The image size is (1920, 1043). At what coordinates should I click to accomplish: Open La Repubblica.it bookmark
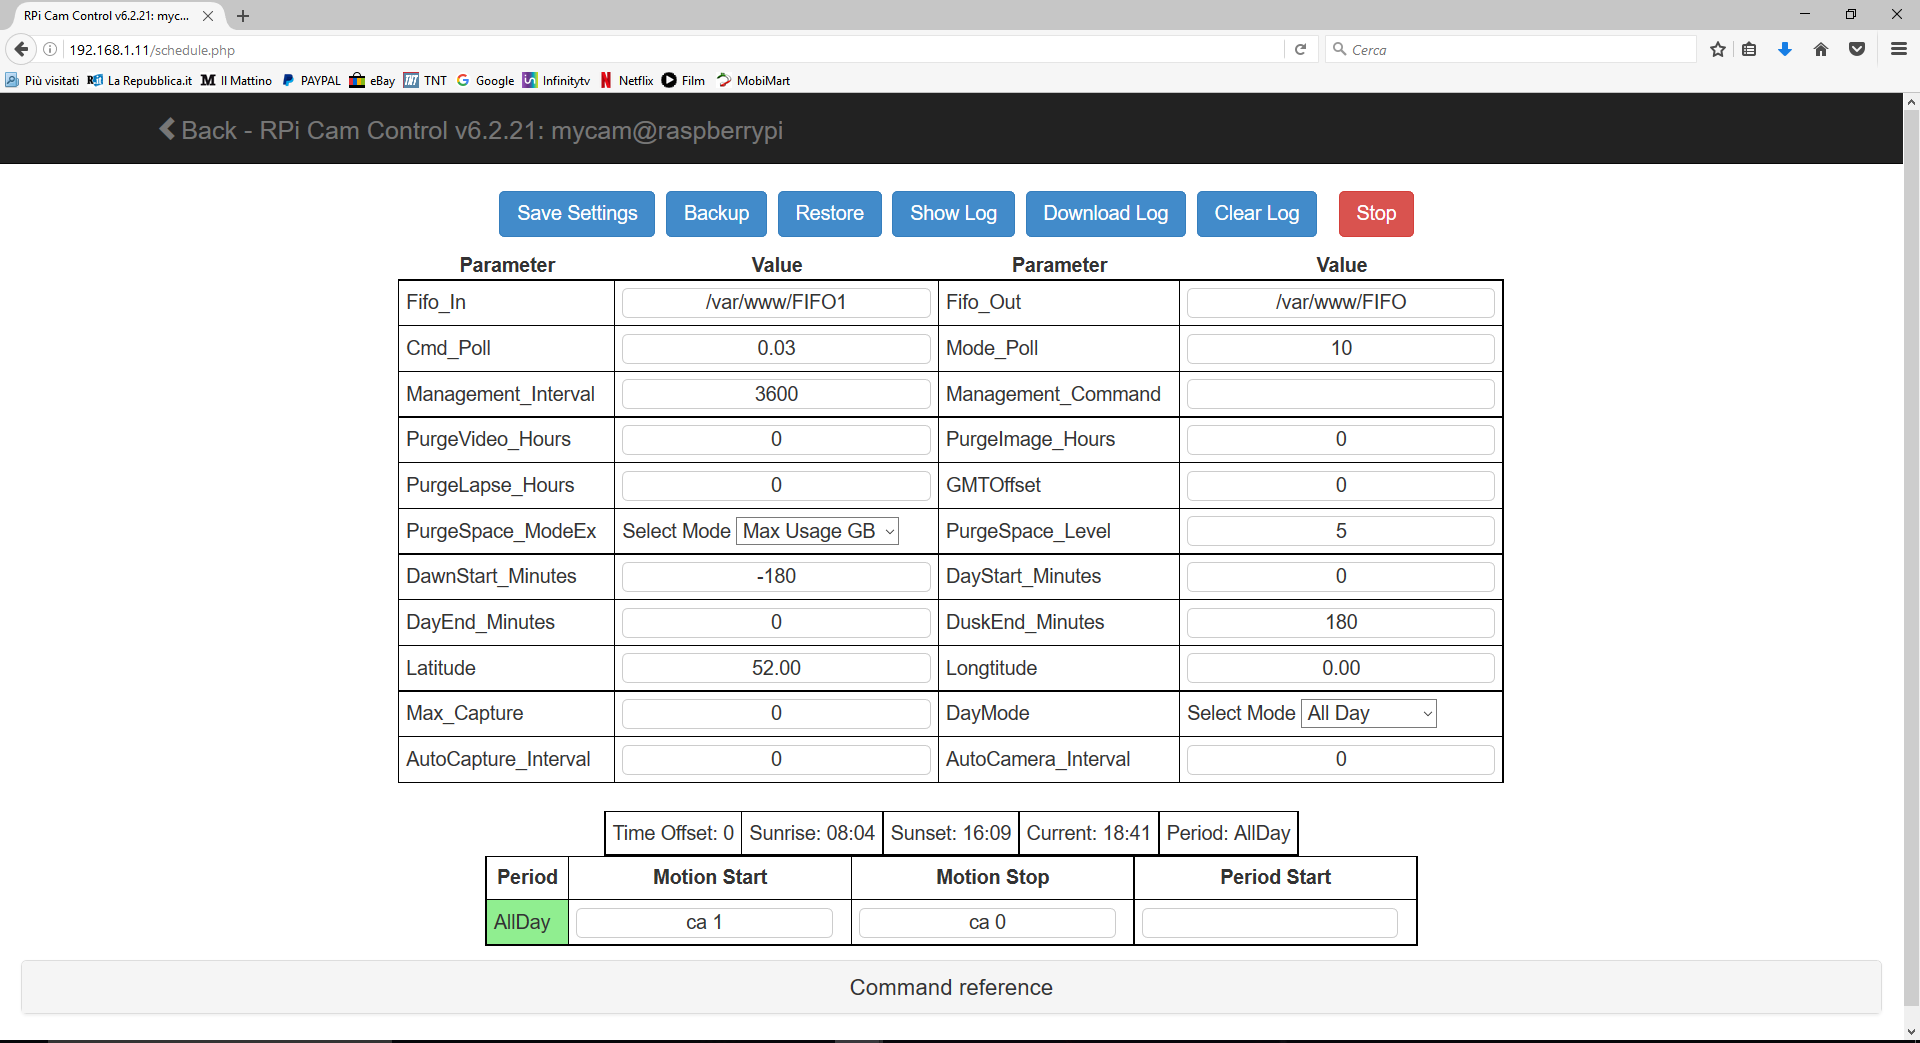pos(140,80)
